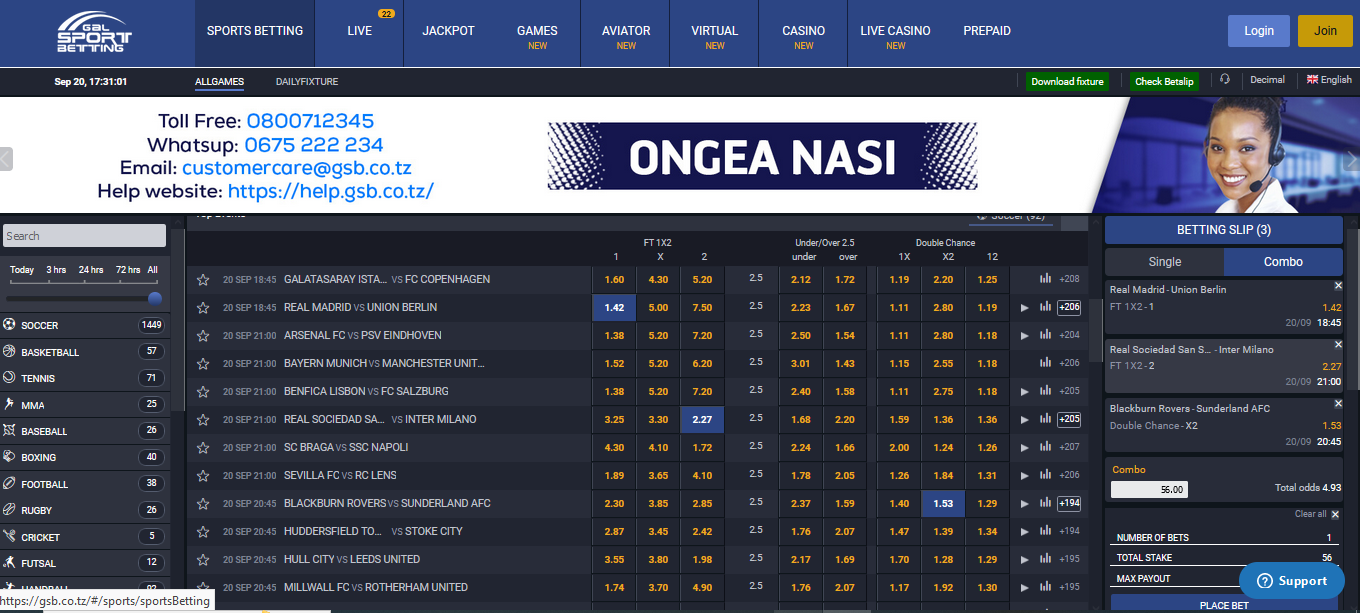Open the AVIATOR menu tab
The height and width of the screenshot is (613, 1360).
(626, 31)
